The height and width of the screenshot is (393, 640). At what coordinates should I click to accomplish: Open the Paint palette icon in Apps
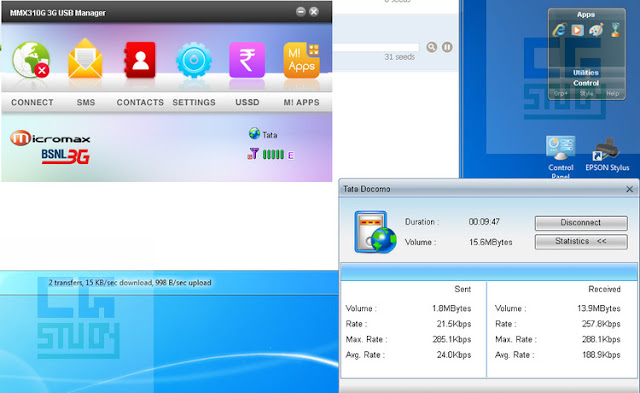[596, 30]
